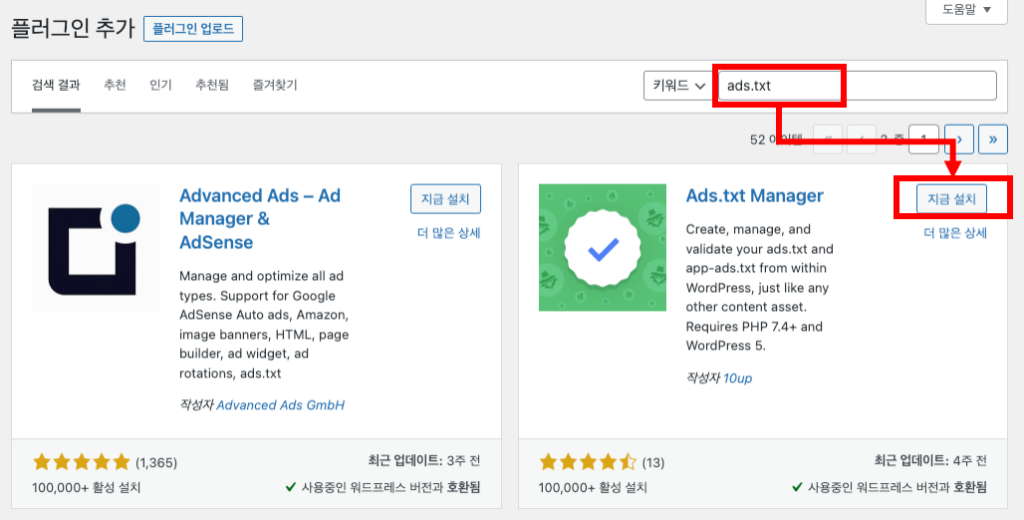The width and height of the screenshot is (1024, 520).
Task: Click the (13) rating count
Action: pyautogui.click(x=653, y=463)
